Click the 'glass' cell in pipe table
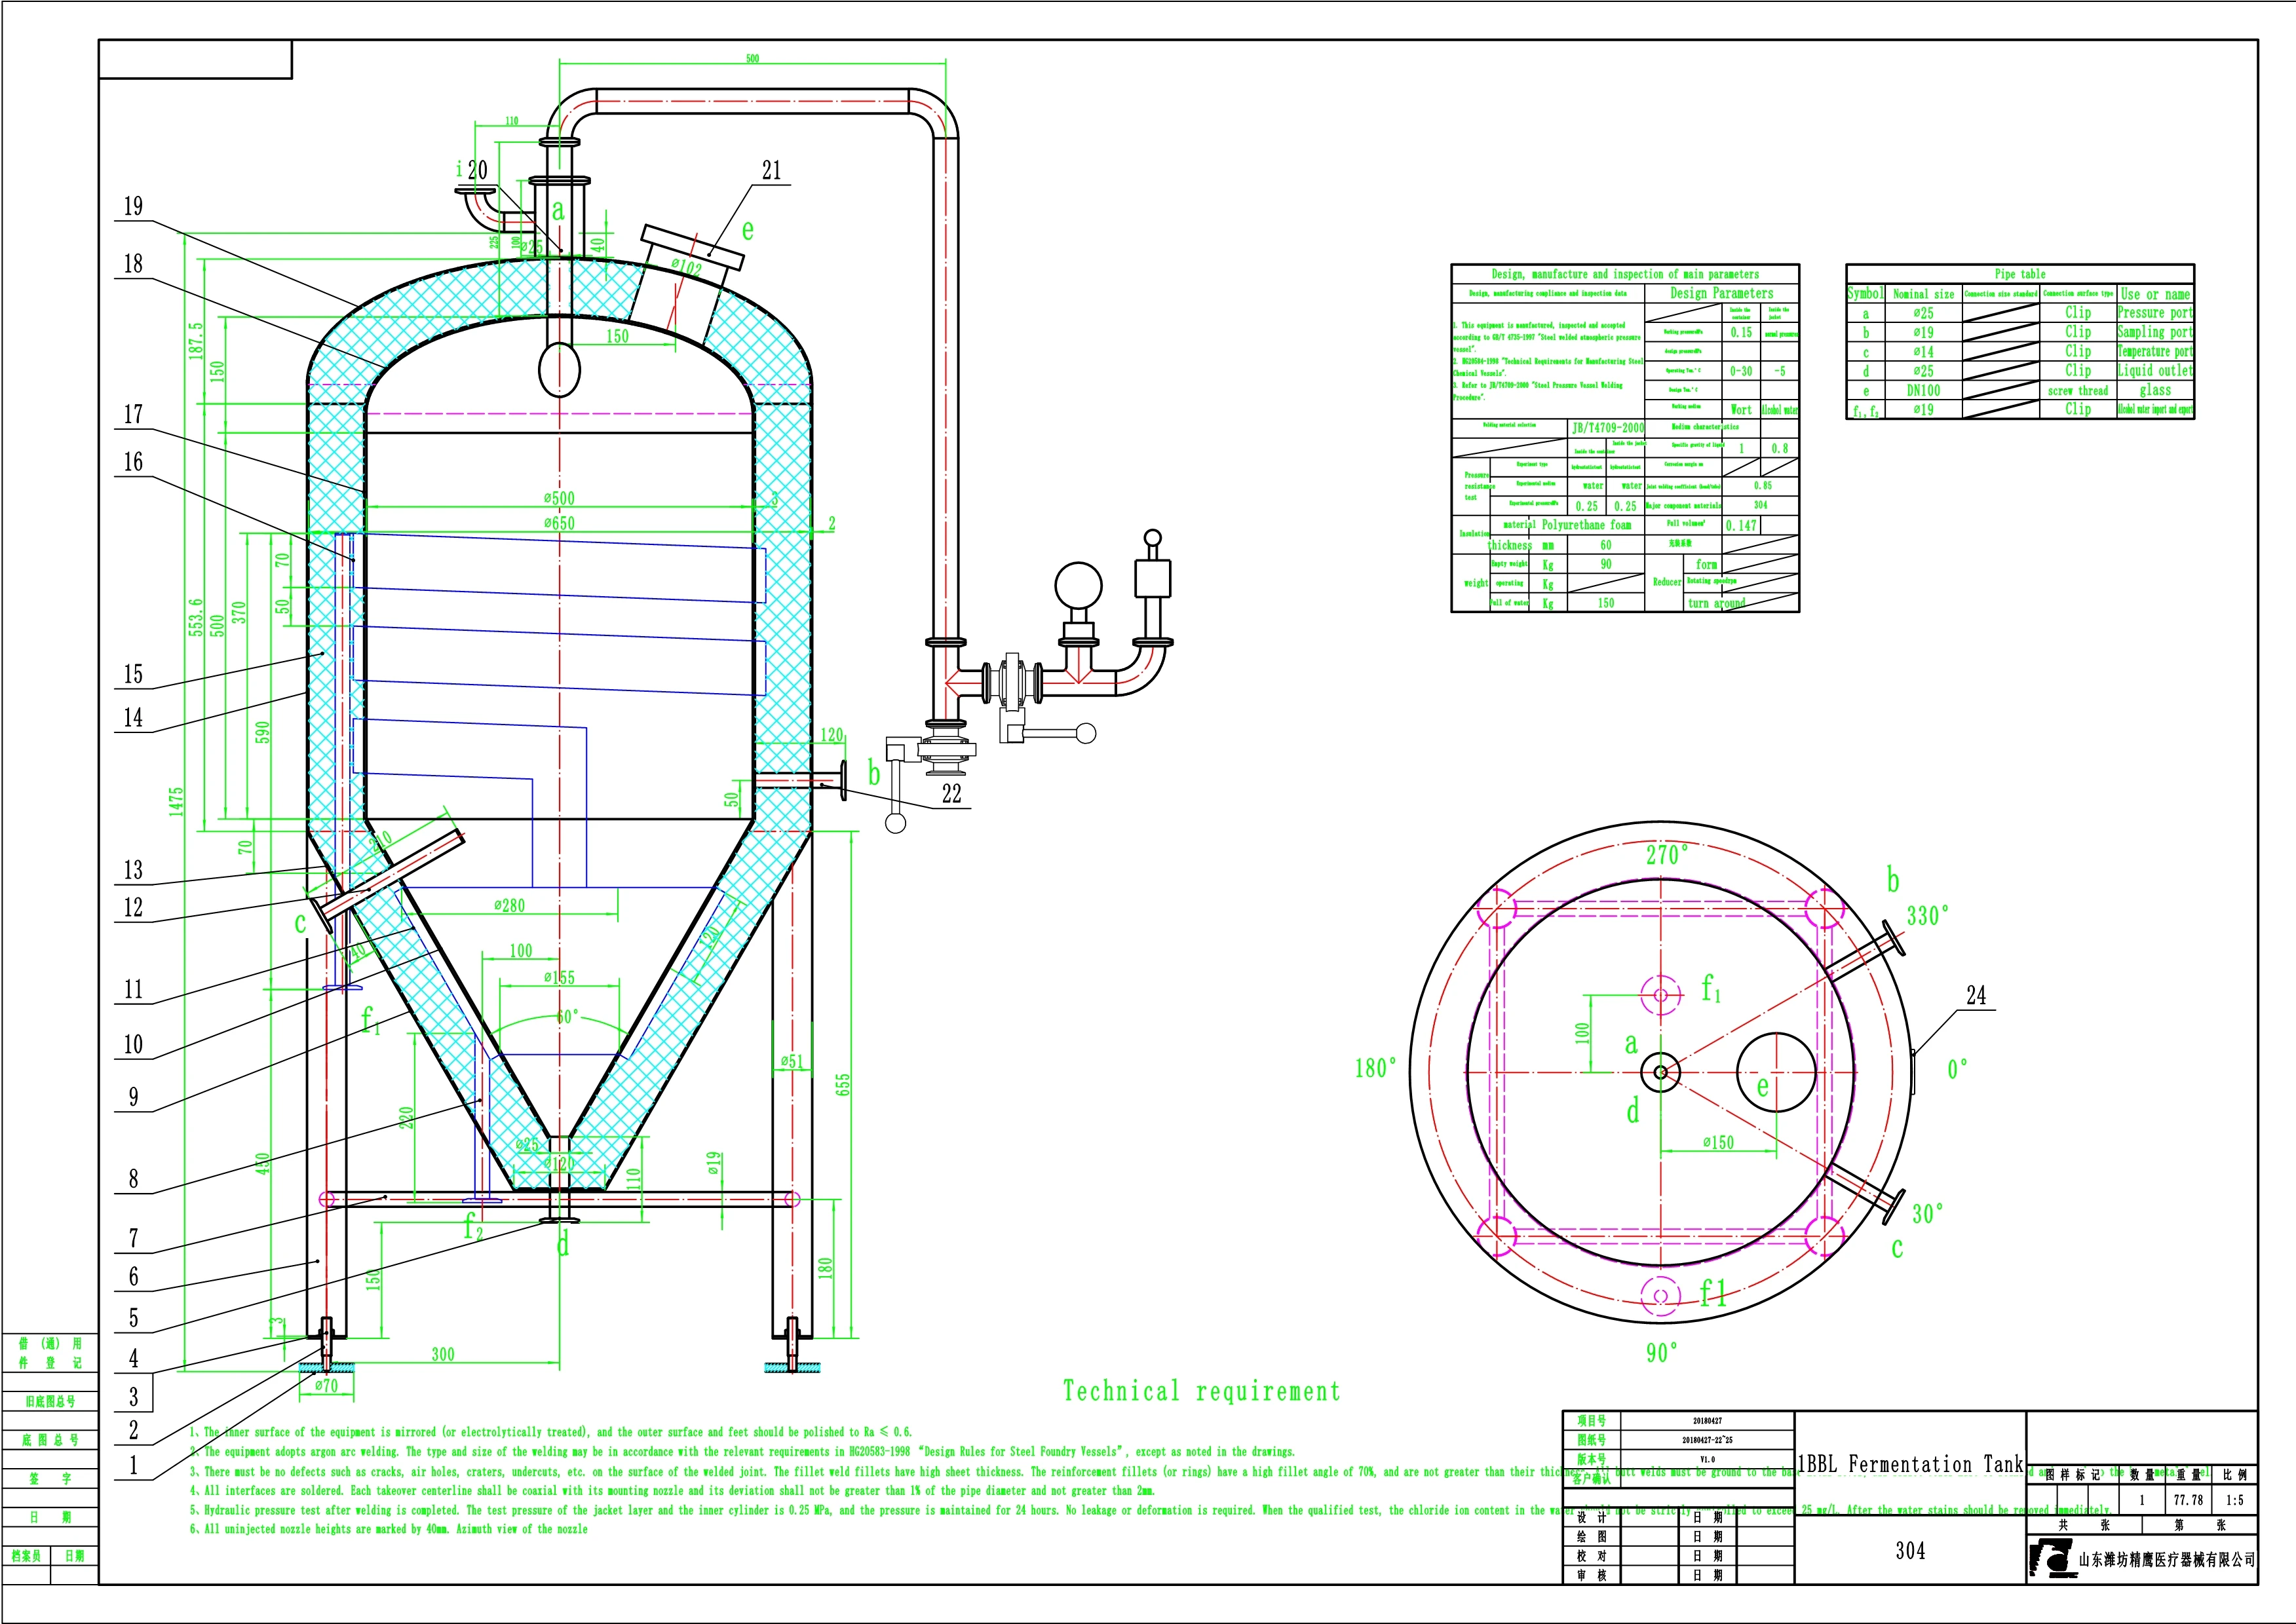This screenshot has width=2296, height=1624. coord(2155,390)
